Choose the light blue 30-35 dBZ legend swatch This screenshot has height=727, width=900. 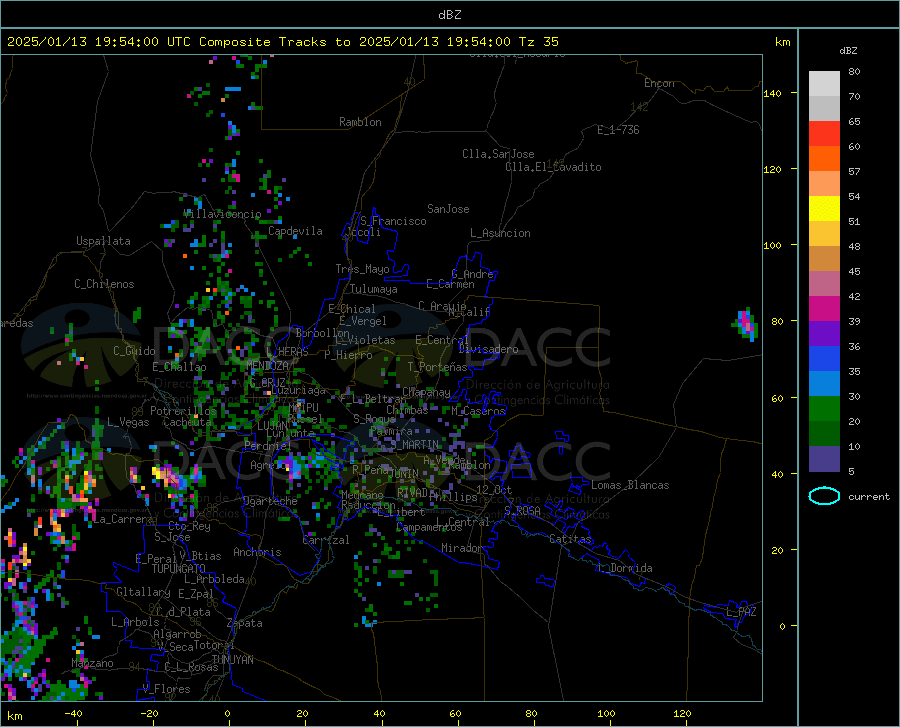pyautogui.click(x=824, y=384)
